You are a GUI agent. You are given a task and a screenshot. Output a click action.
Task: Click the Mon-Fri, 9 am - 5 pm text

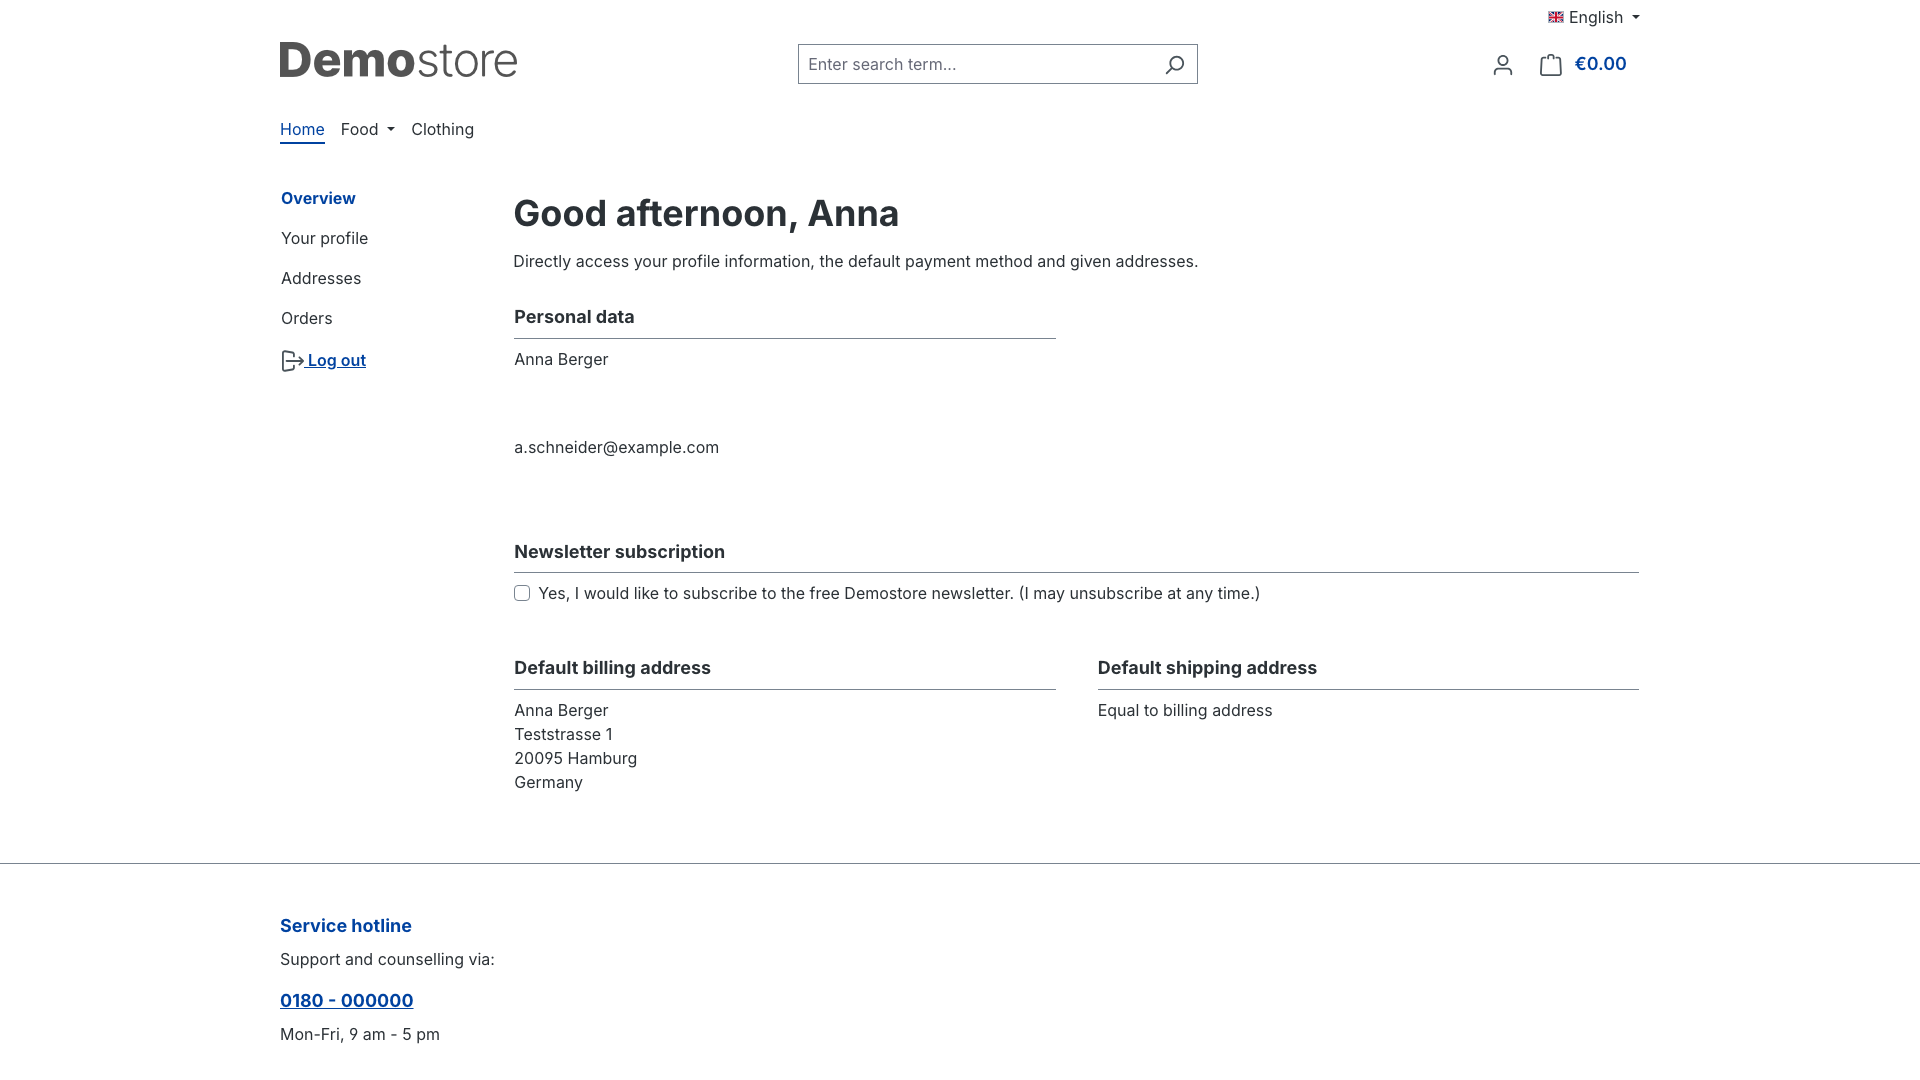point(360,1034)
